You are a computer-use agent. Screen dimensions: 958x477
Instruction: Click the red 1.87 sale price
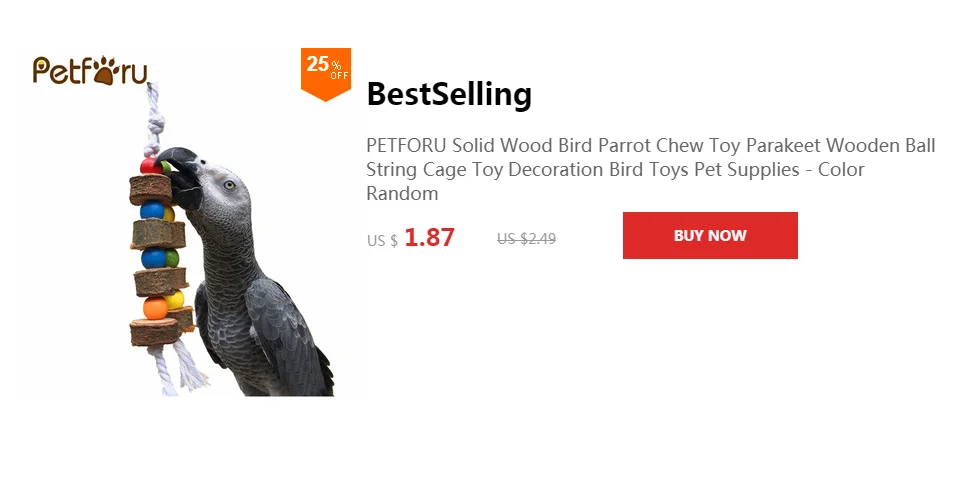click(x=430, y=237)
